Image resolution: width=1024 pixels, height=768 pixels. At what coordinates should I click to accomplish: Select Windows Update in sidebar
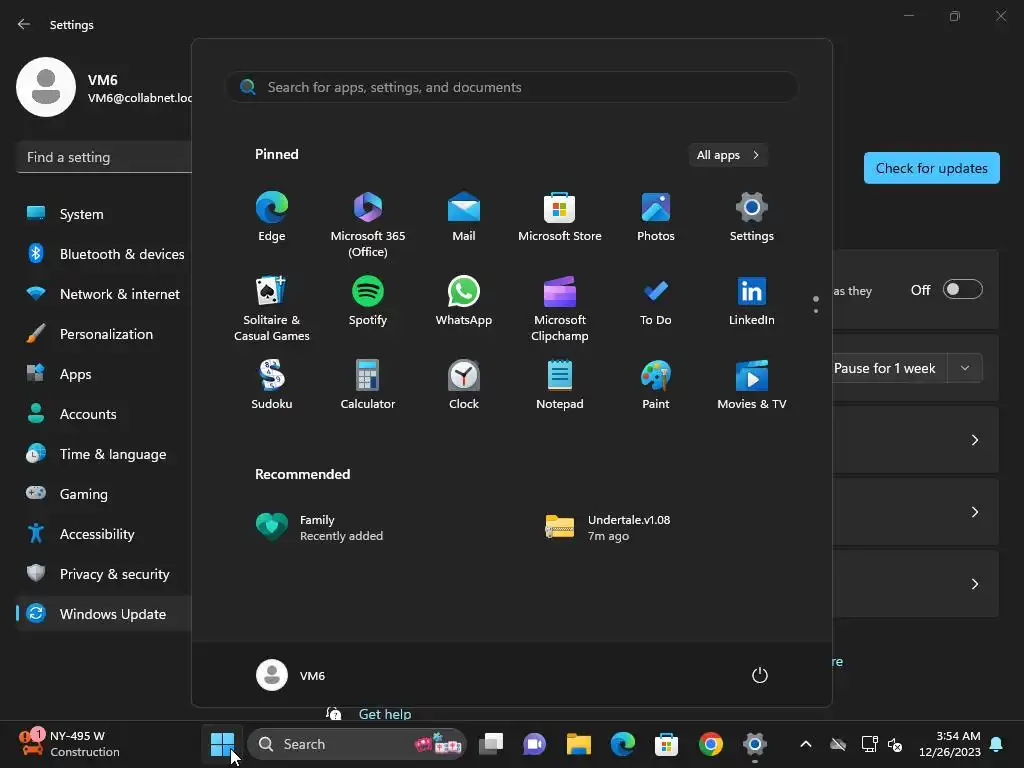tap(104, 614)
